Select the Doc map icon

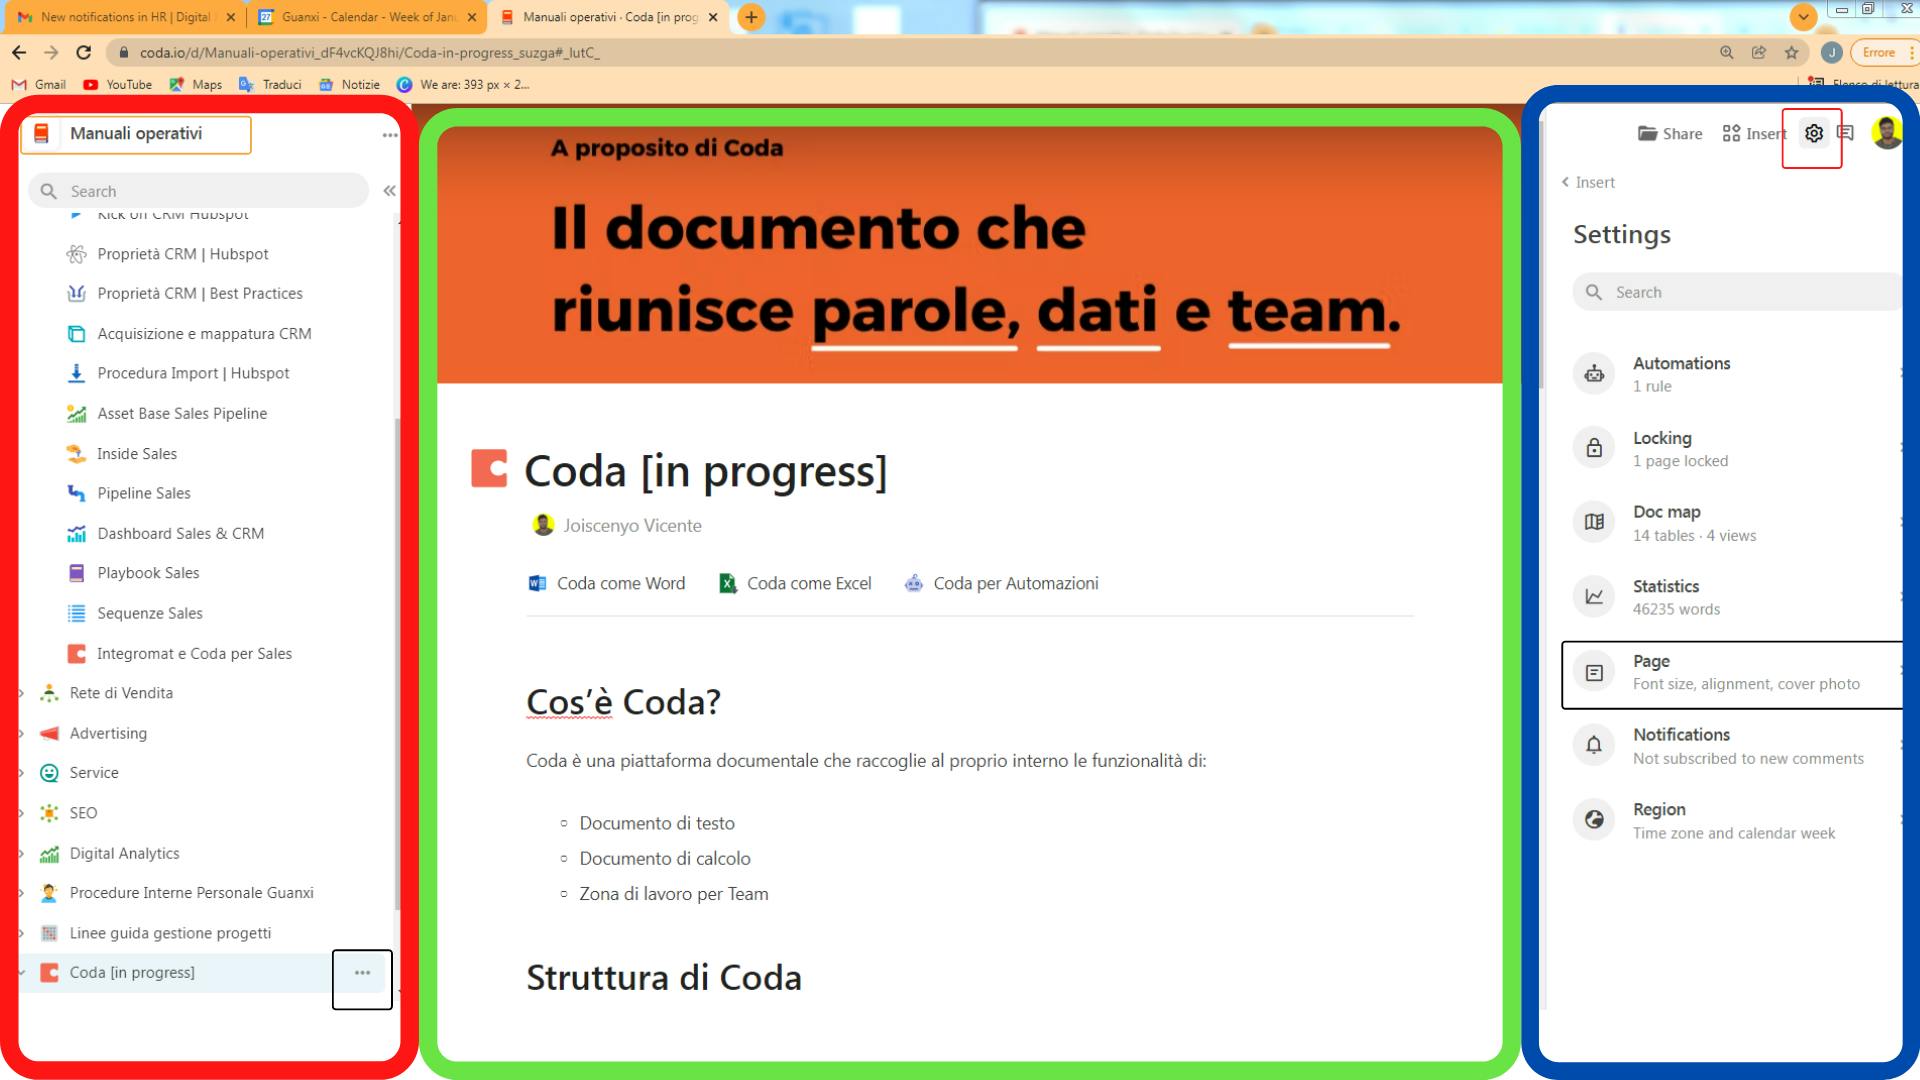click(1594, 521)
